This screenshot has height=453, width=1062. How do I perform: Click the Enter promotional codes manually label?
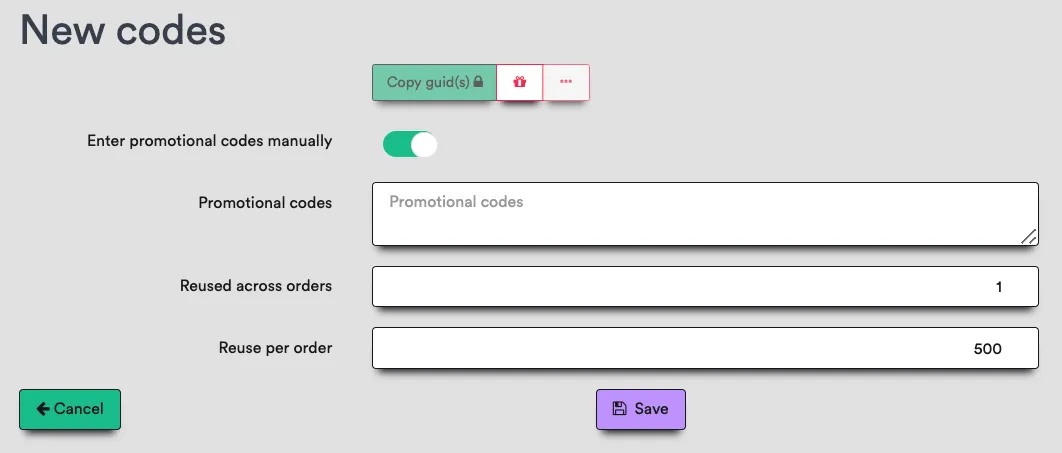[x=210, y=141]
